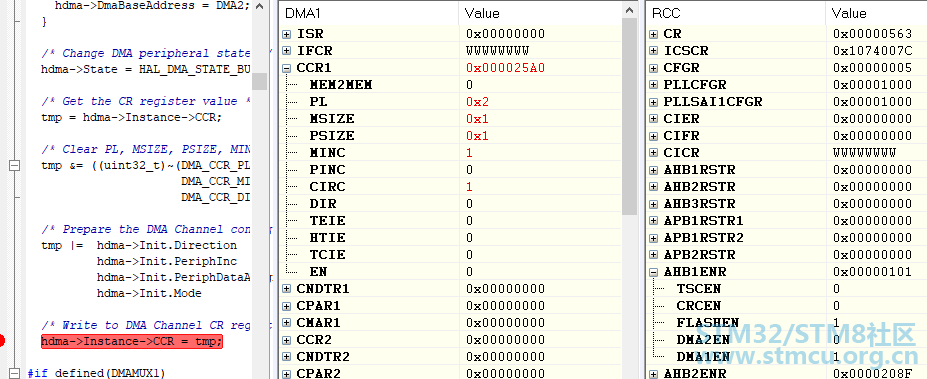Image resolution: width=927 pixels, height=379 pixels.
Task: Select the MINC field row
Action: coord(450,153)
